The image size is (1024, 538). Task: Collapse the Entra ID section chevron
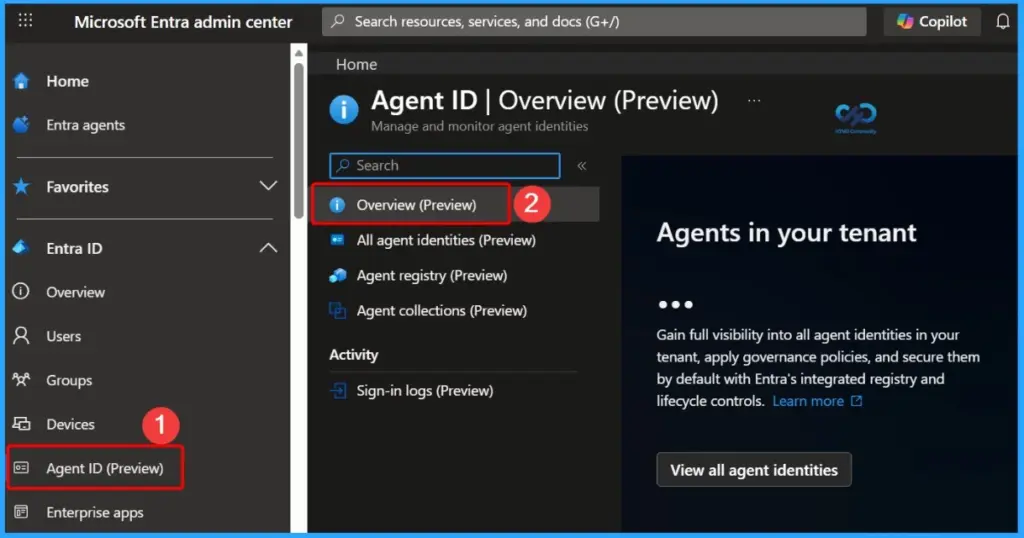click(x=268, y=248)
